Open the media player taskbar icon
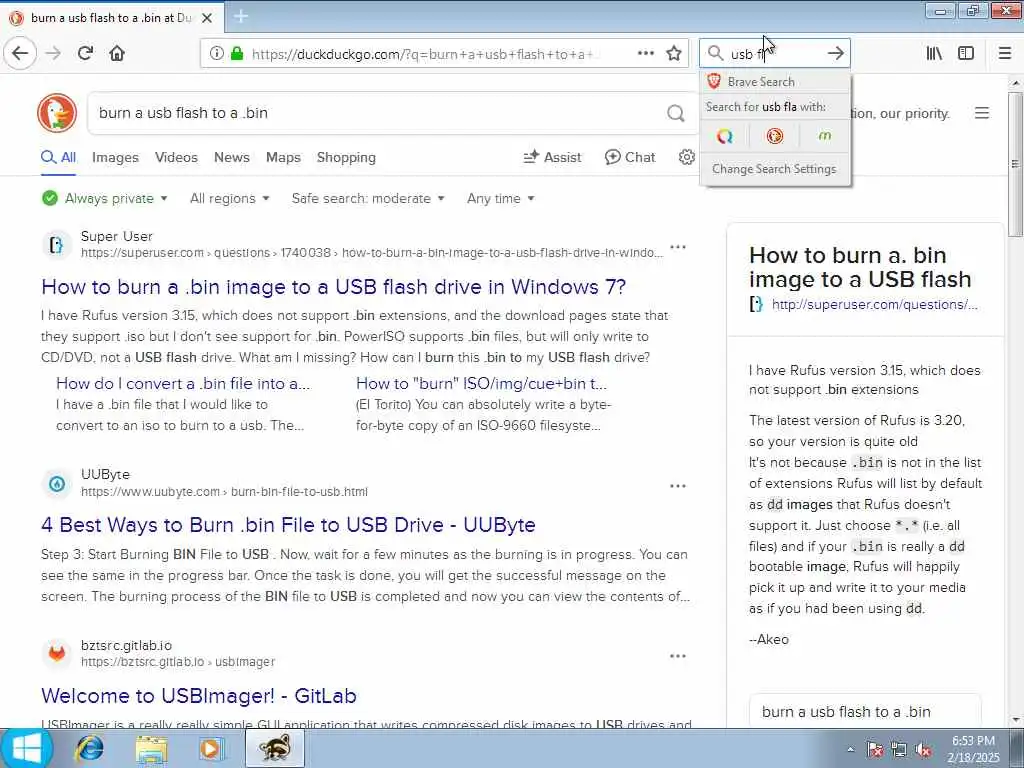This screenshot has width=1024, height=768. tap(212, 749)
